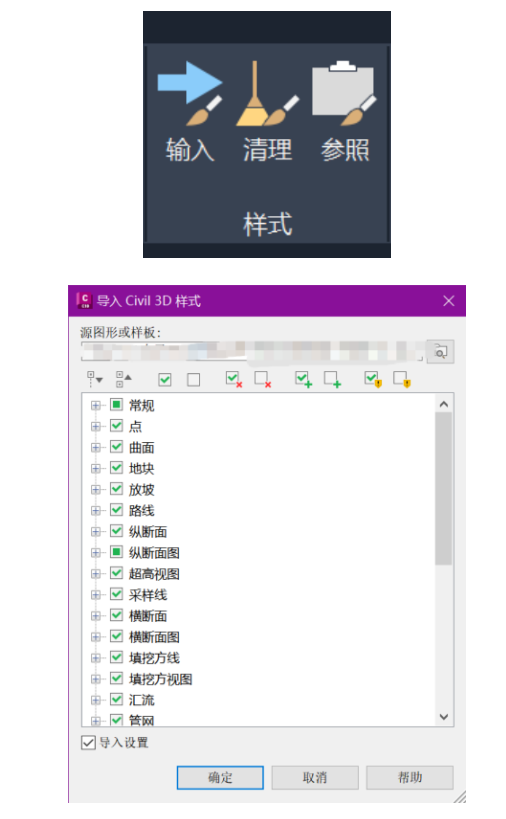
Task: Expand the 点 tree node
Action: pos(96,426)
